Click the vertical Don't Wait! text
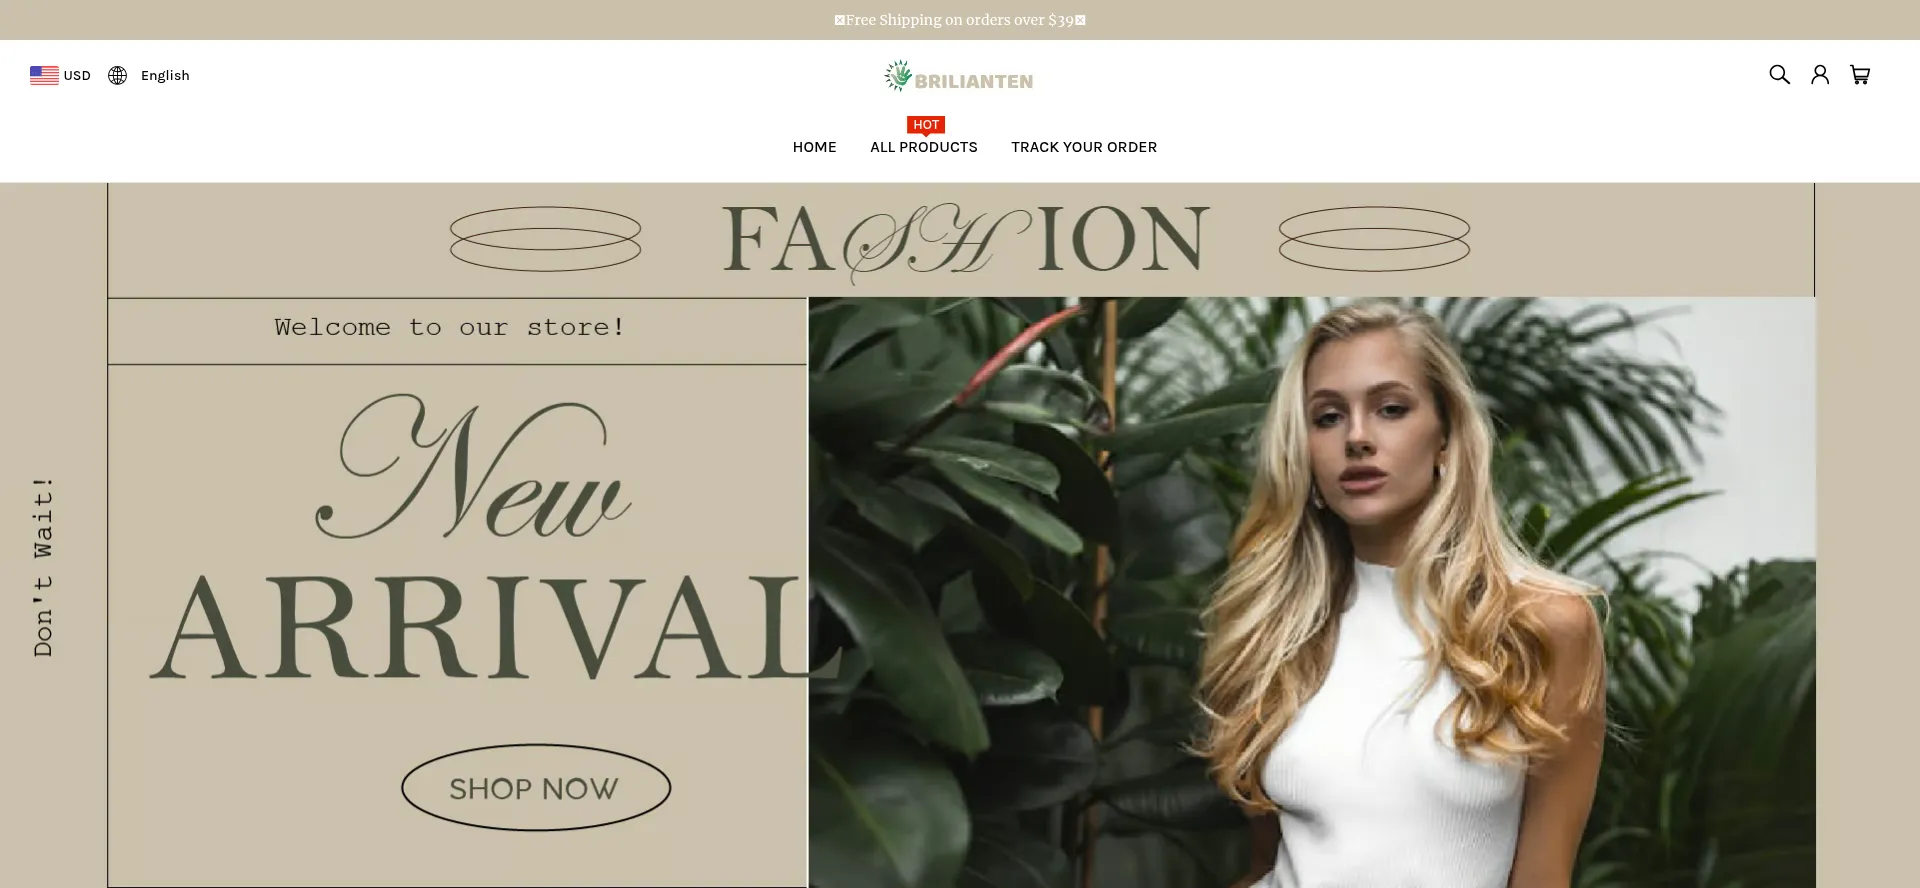The width and height of the screenshot is (1920, 888). point(43,566)
